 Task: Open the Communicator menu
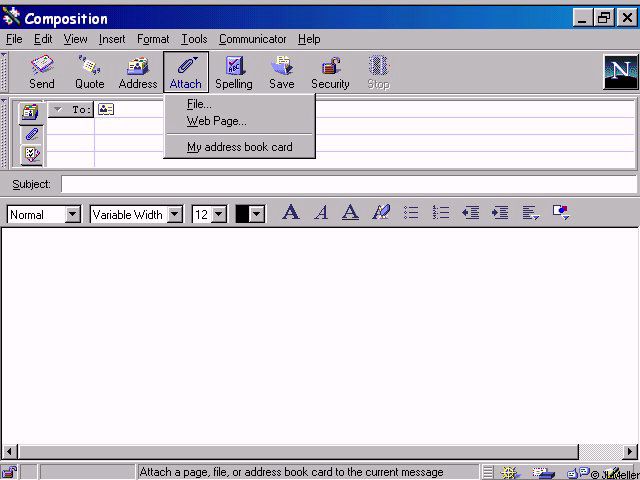pos(253,39)
